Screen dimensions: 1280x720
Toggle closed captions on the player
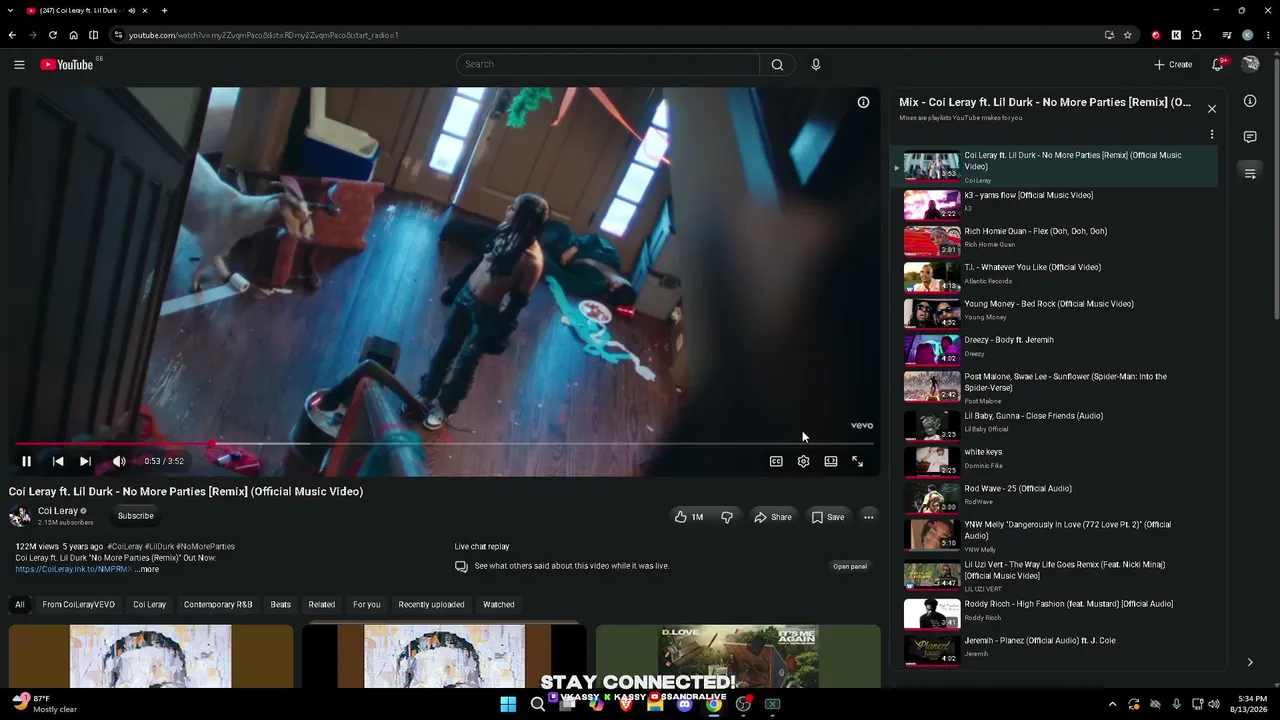click(x=776, y=461)
